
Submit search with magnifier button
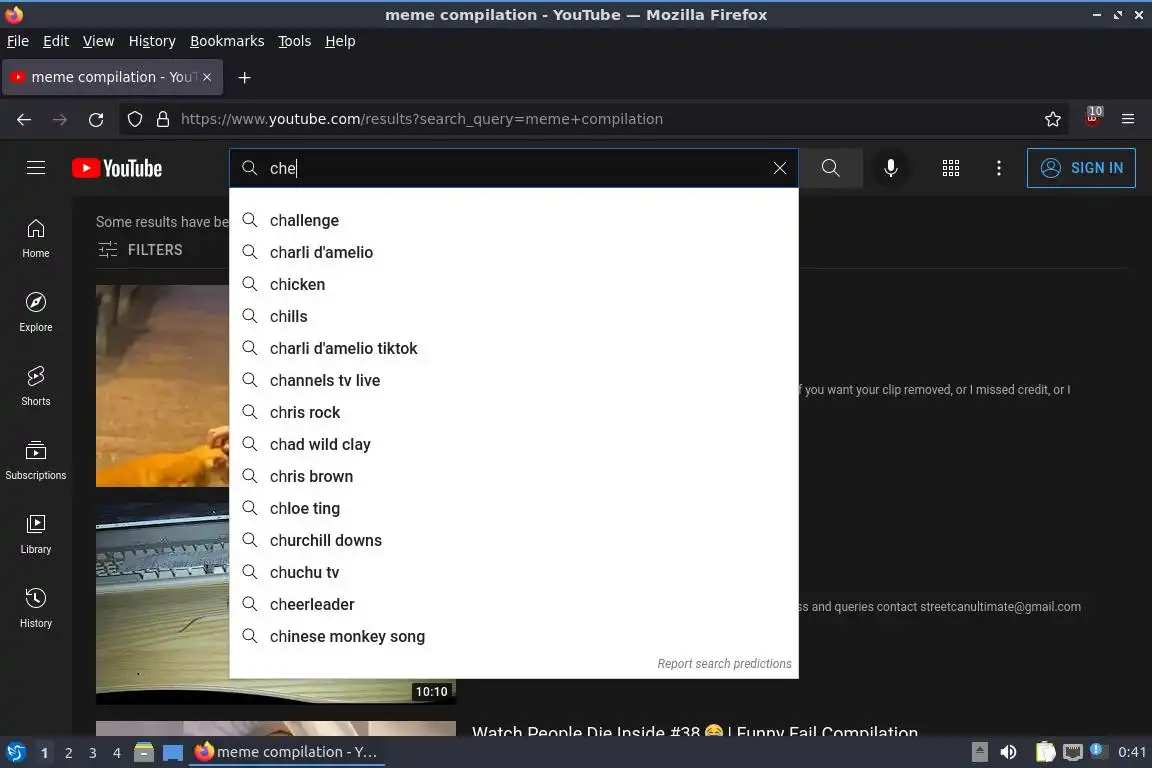click(x=830, y=168)
